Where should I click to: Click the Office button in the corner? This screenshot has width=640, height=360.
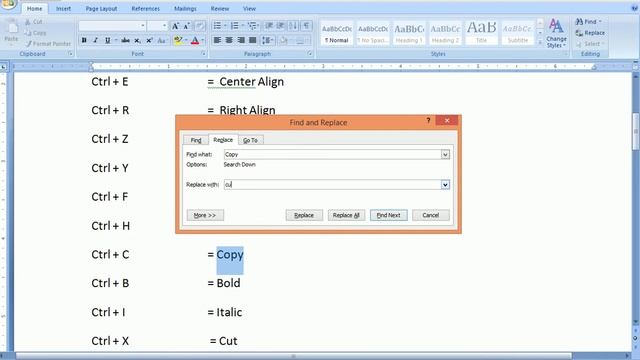point(8,4)
